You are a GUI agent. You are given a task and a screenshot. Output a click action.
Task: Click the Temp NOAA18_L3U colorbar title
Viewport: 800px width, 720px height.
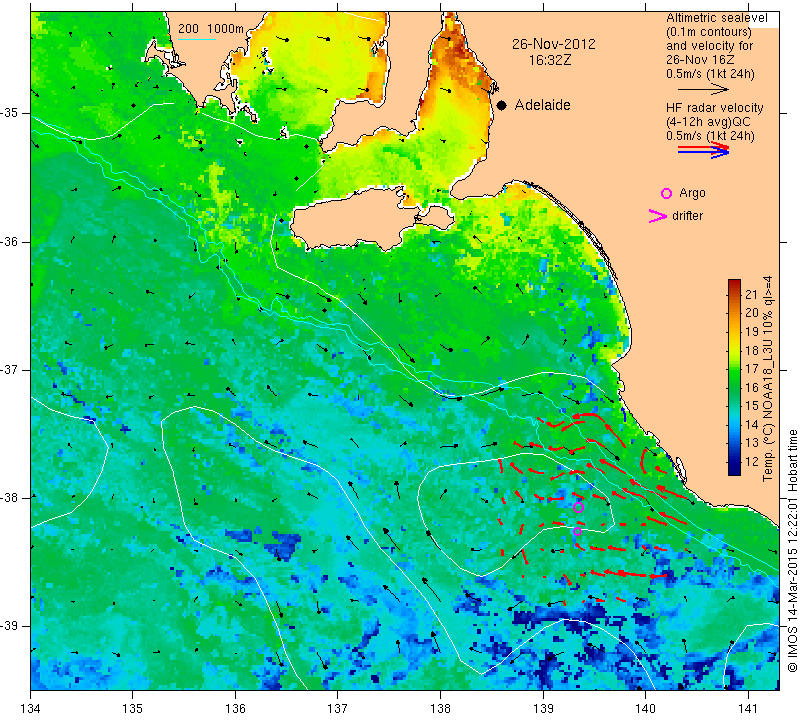click(767, 378)
